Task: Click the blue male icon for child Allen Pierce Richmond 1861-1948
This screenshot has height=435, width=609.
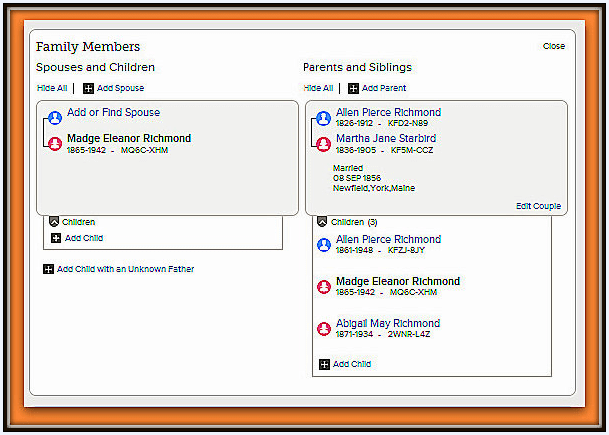Action: (x=324, y=245)
